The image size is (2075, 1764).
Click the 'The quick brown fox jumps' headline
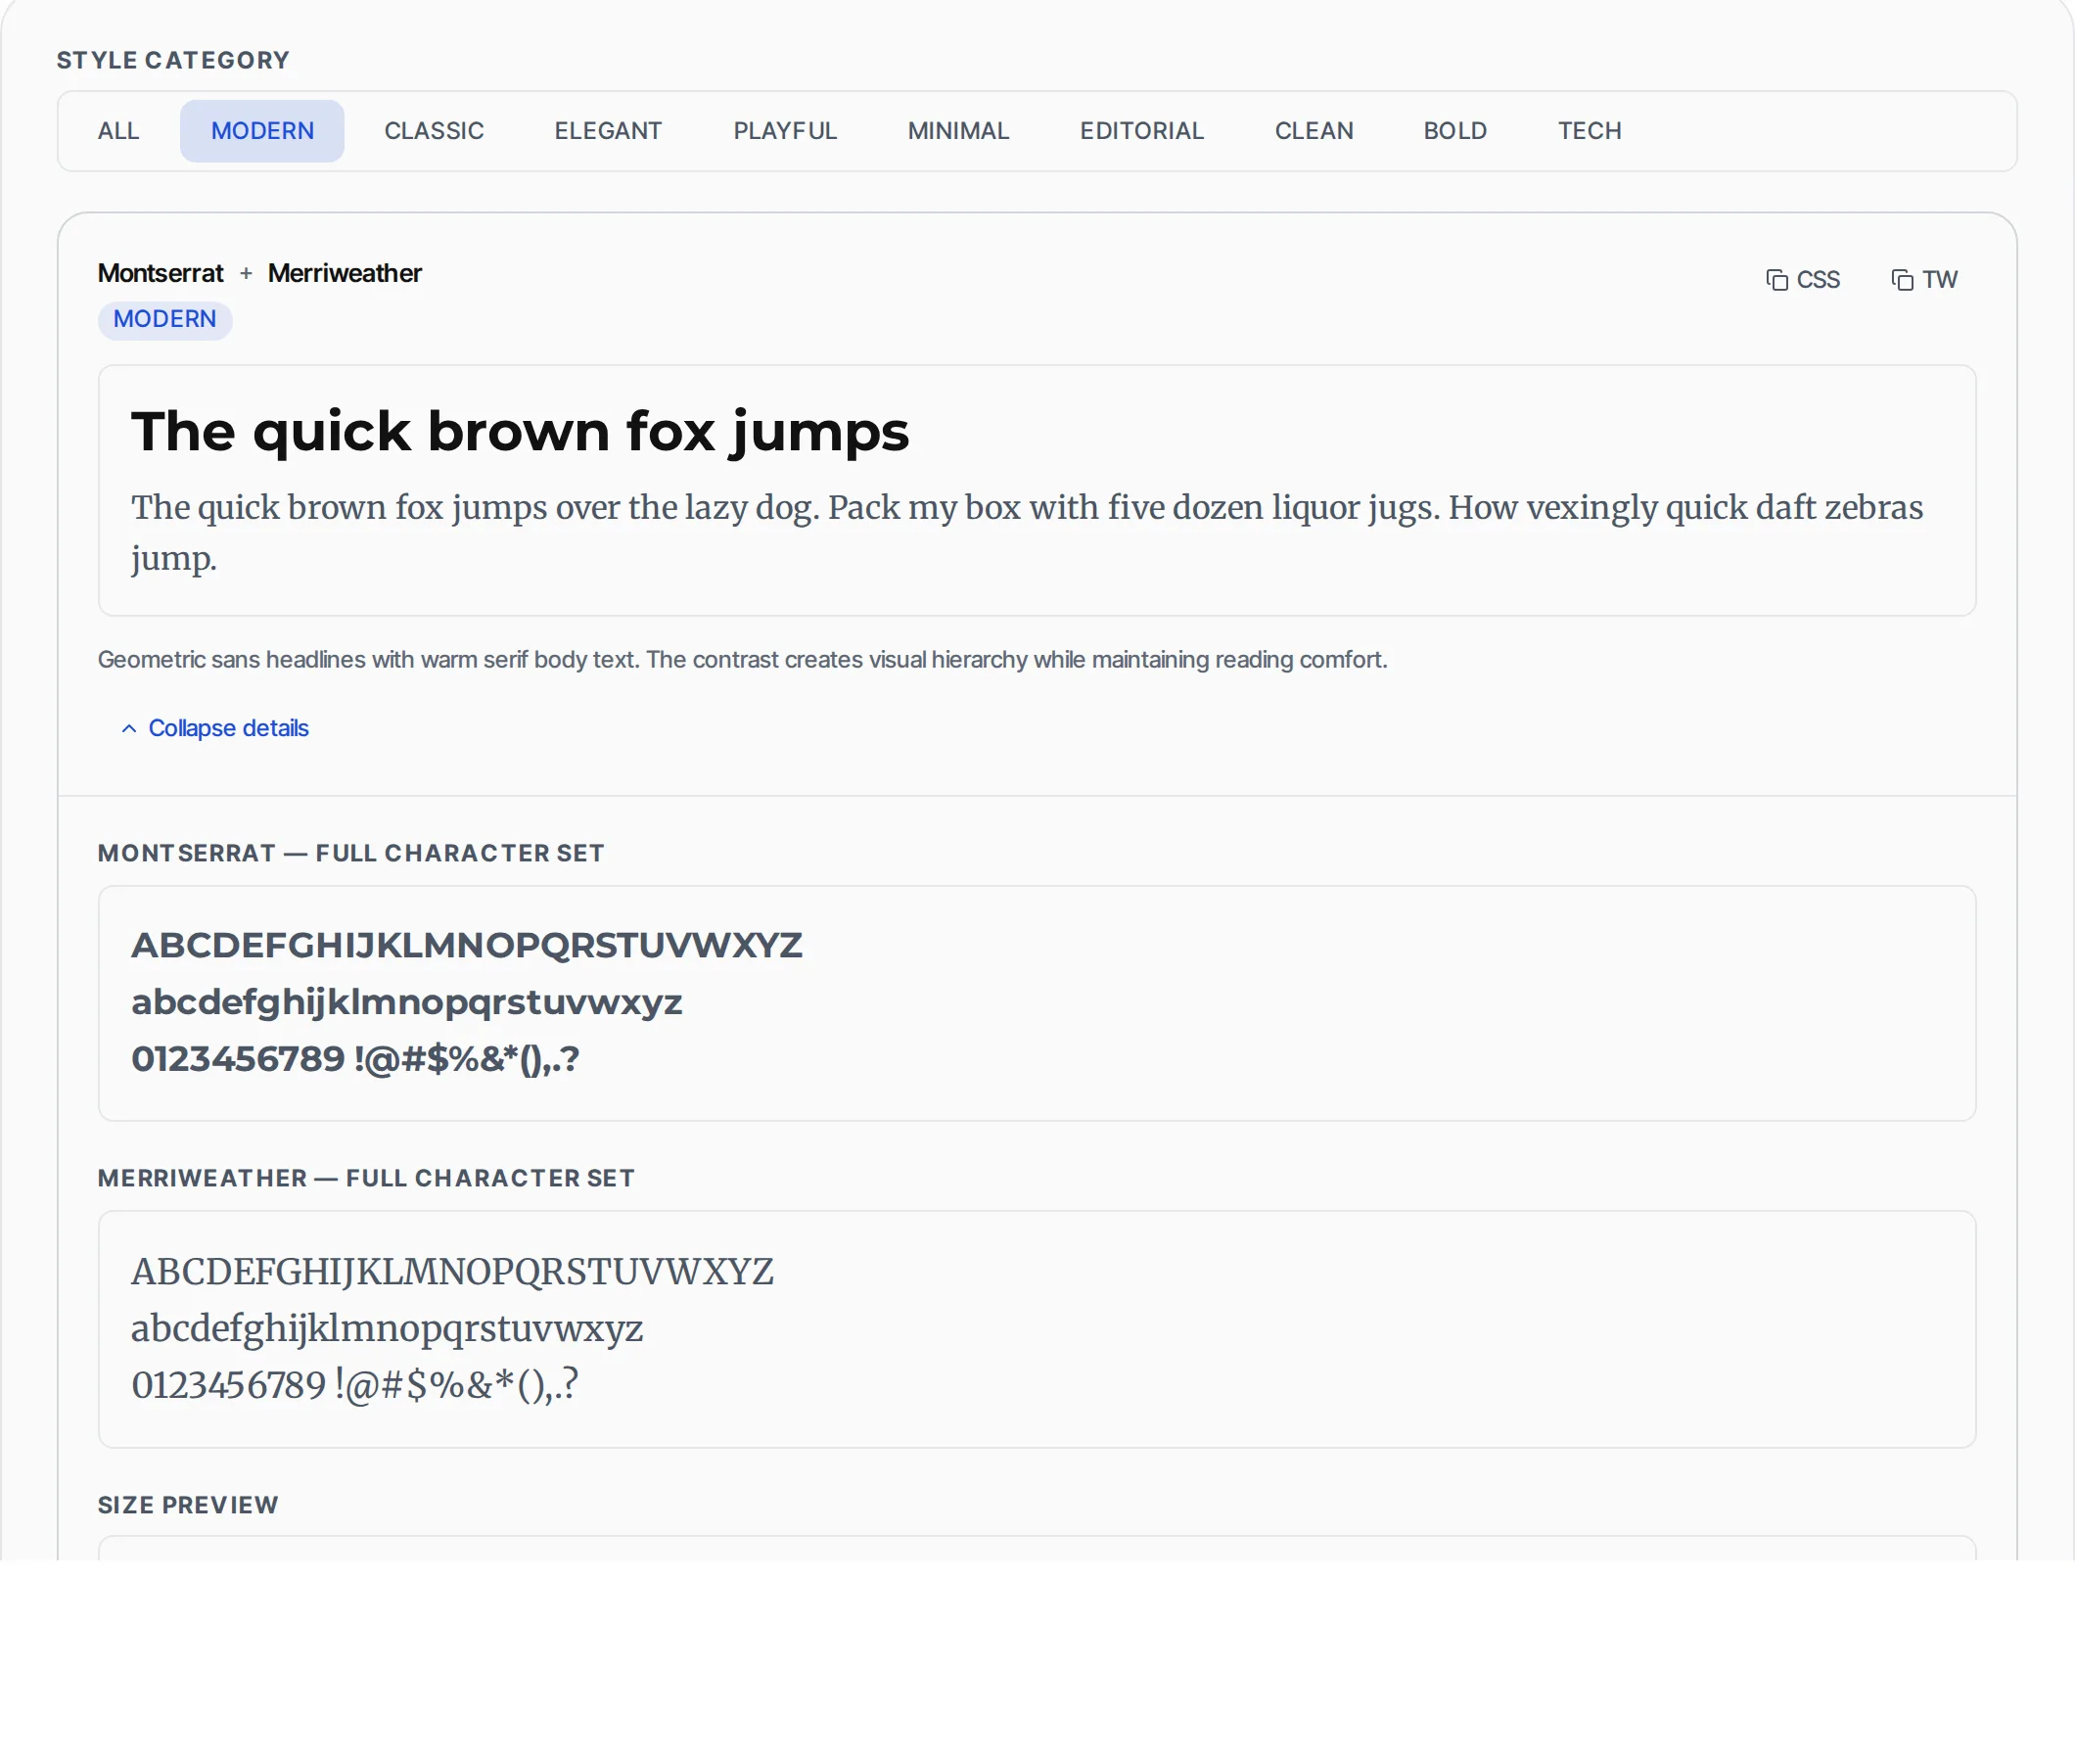point(520,432)
